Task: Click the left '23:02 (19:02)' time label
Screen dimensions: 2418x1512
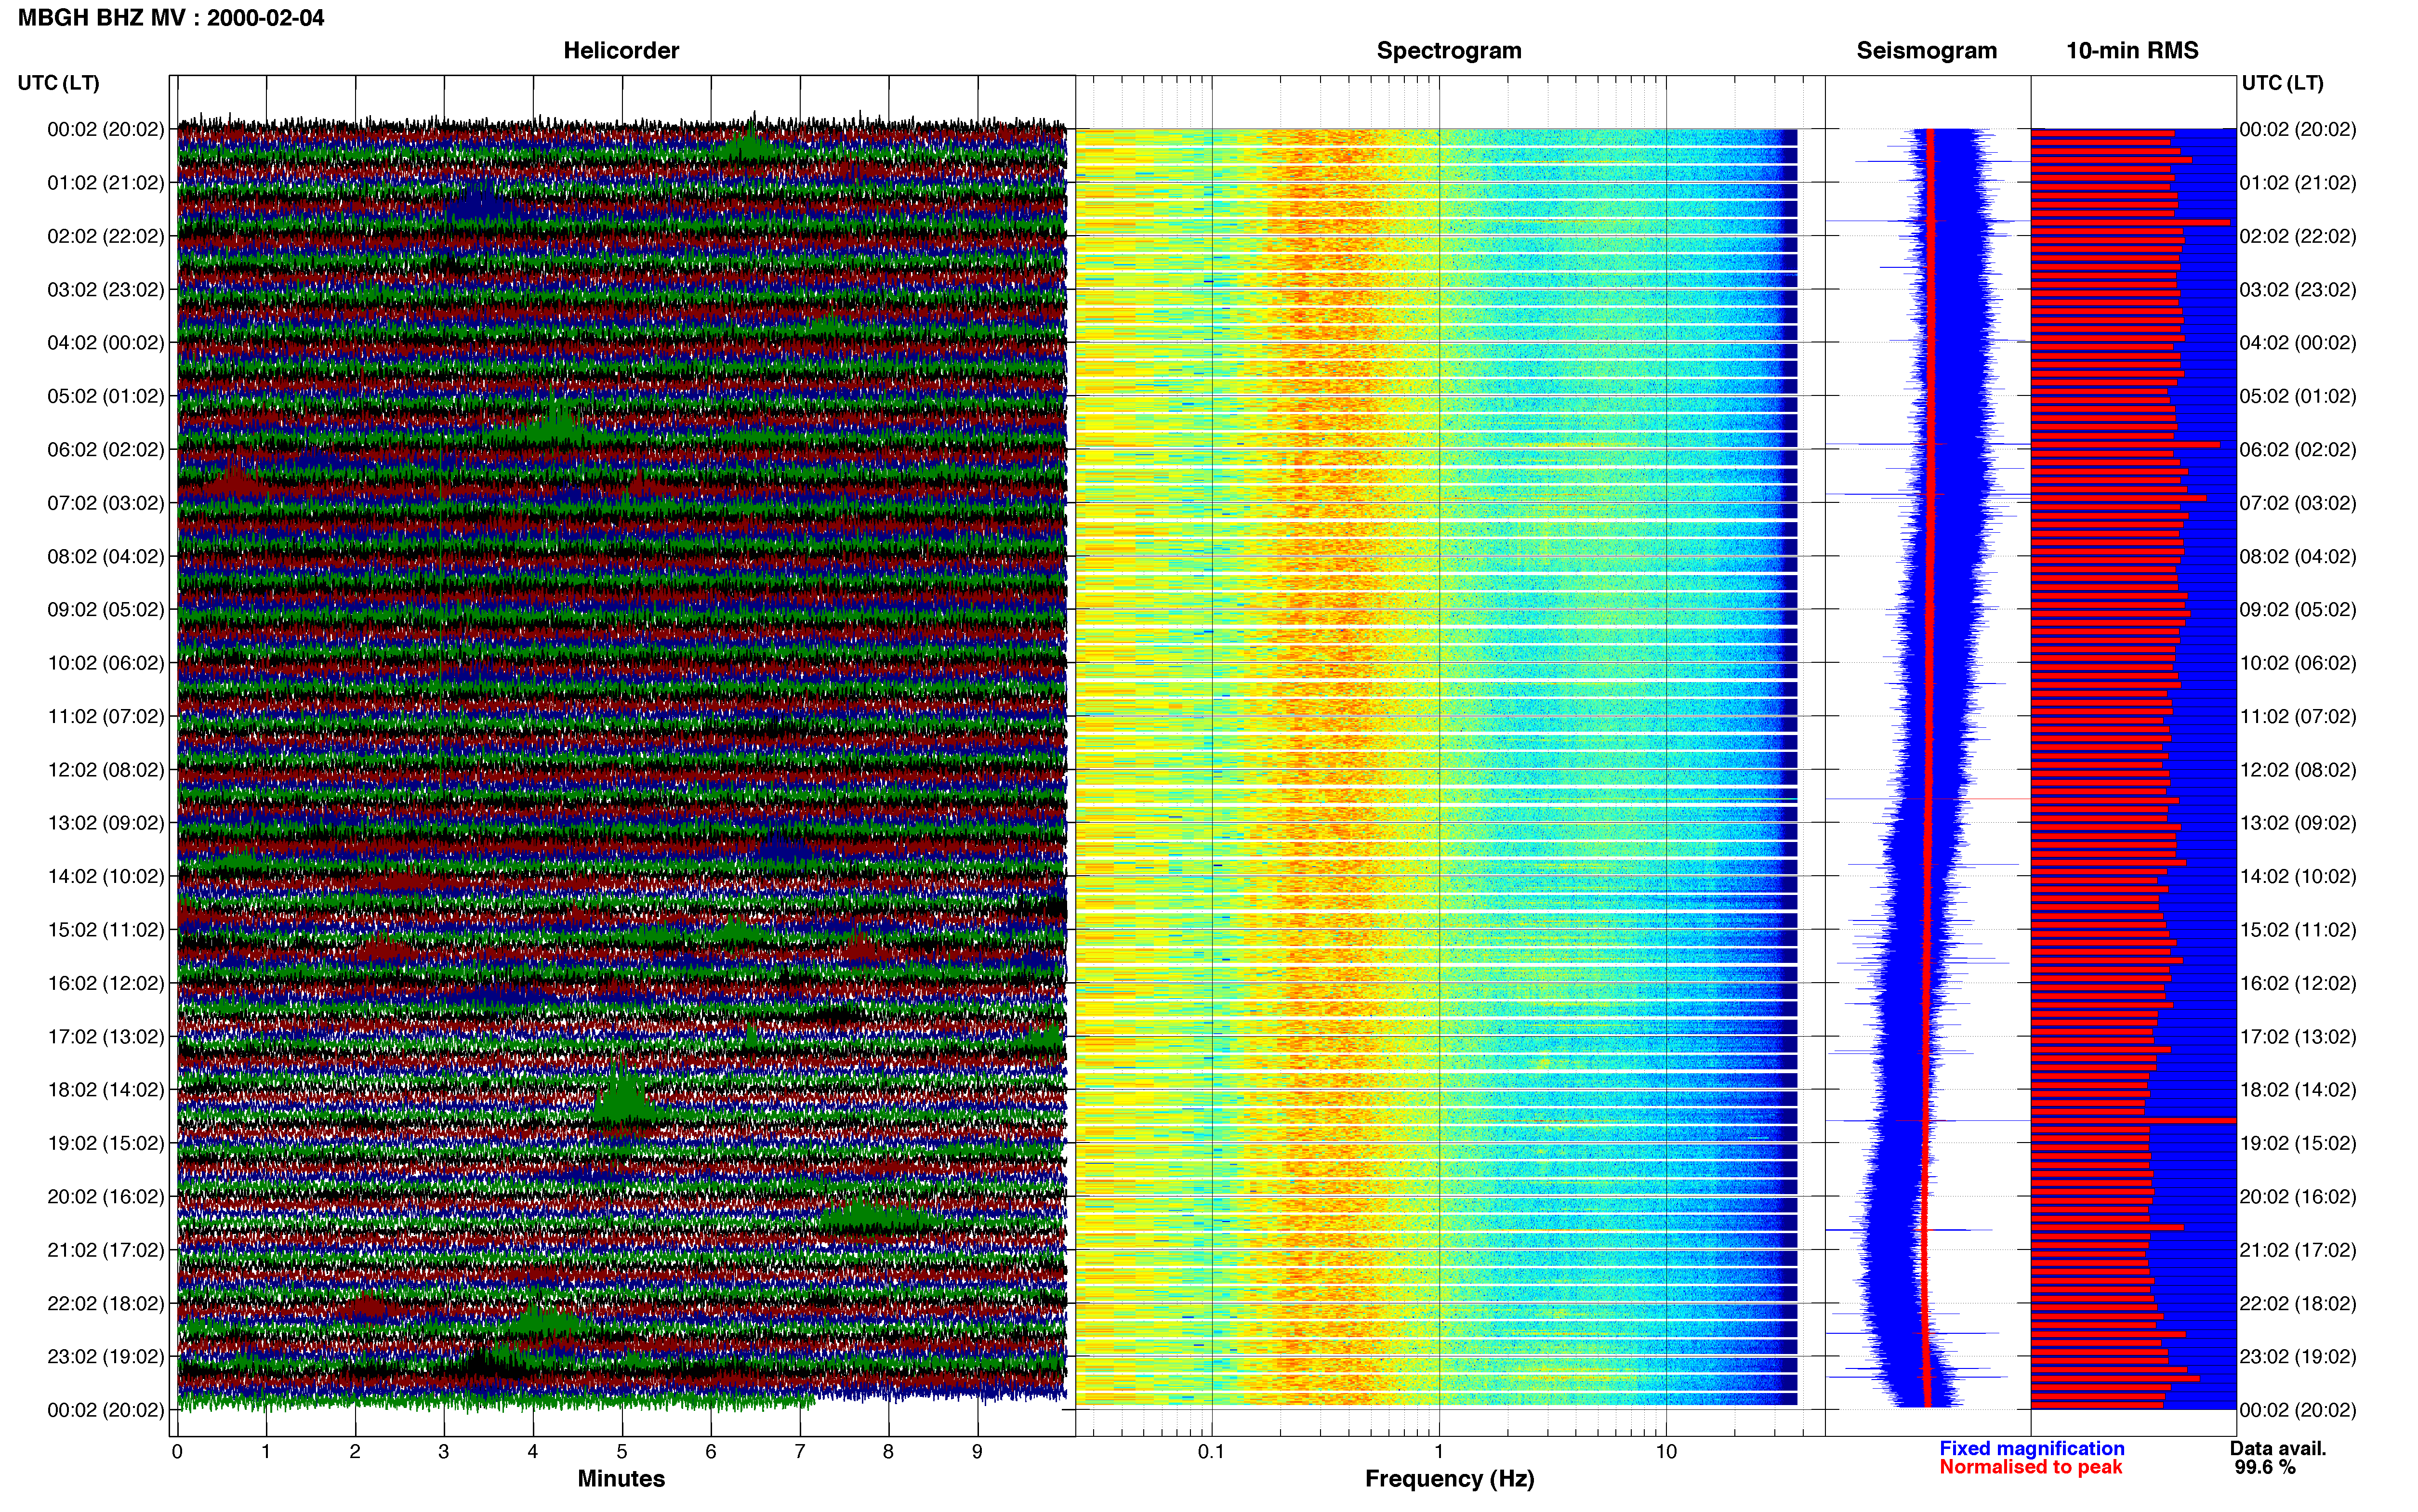Action: pos(106,1357)
